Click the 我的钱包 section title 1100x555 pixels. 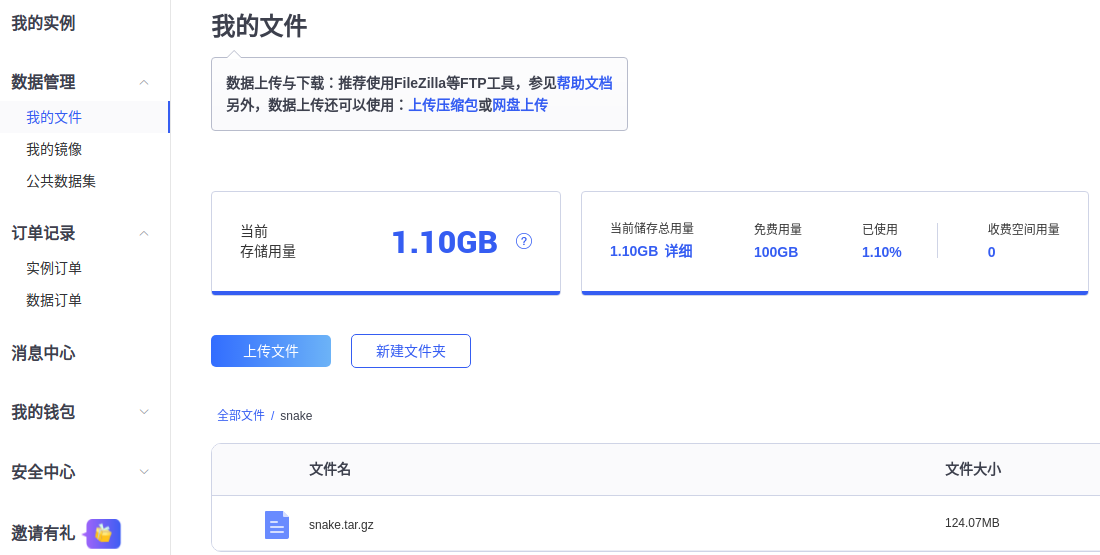point(43,412)
